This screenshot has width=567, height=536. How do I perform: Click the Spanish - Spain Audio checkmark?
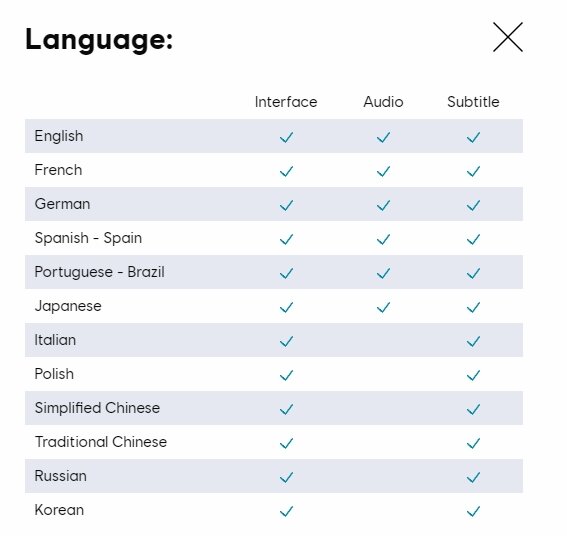[x=383, y=239]
